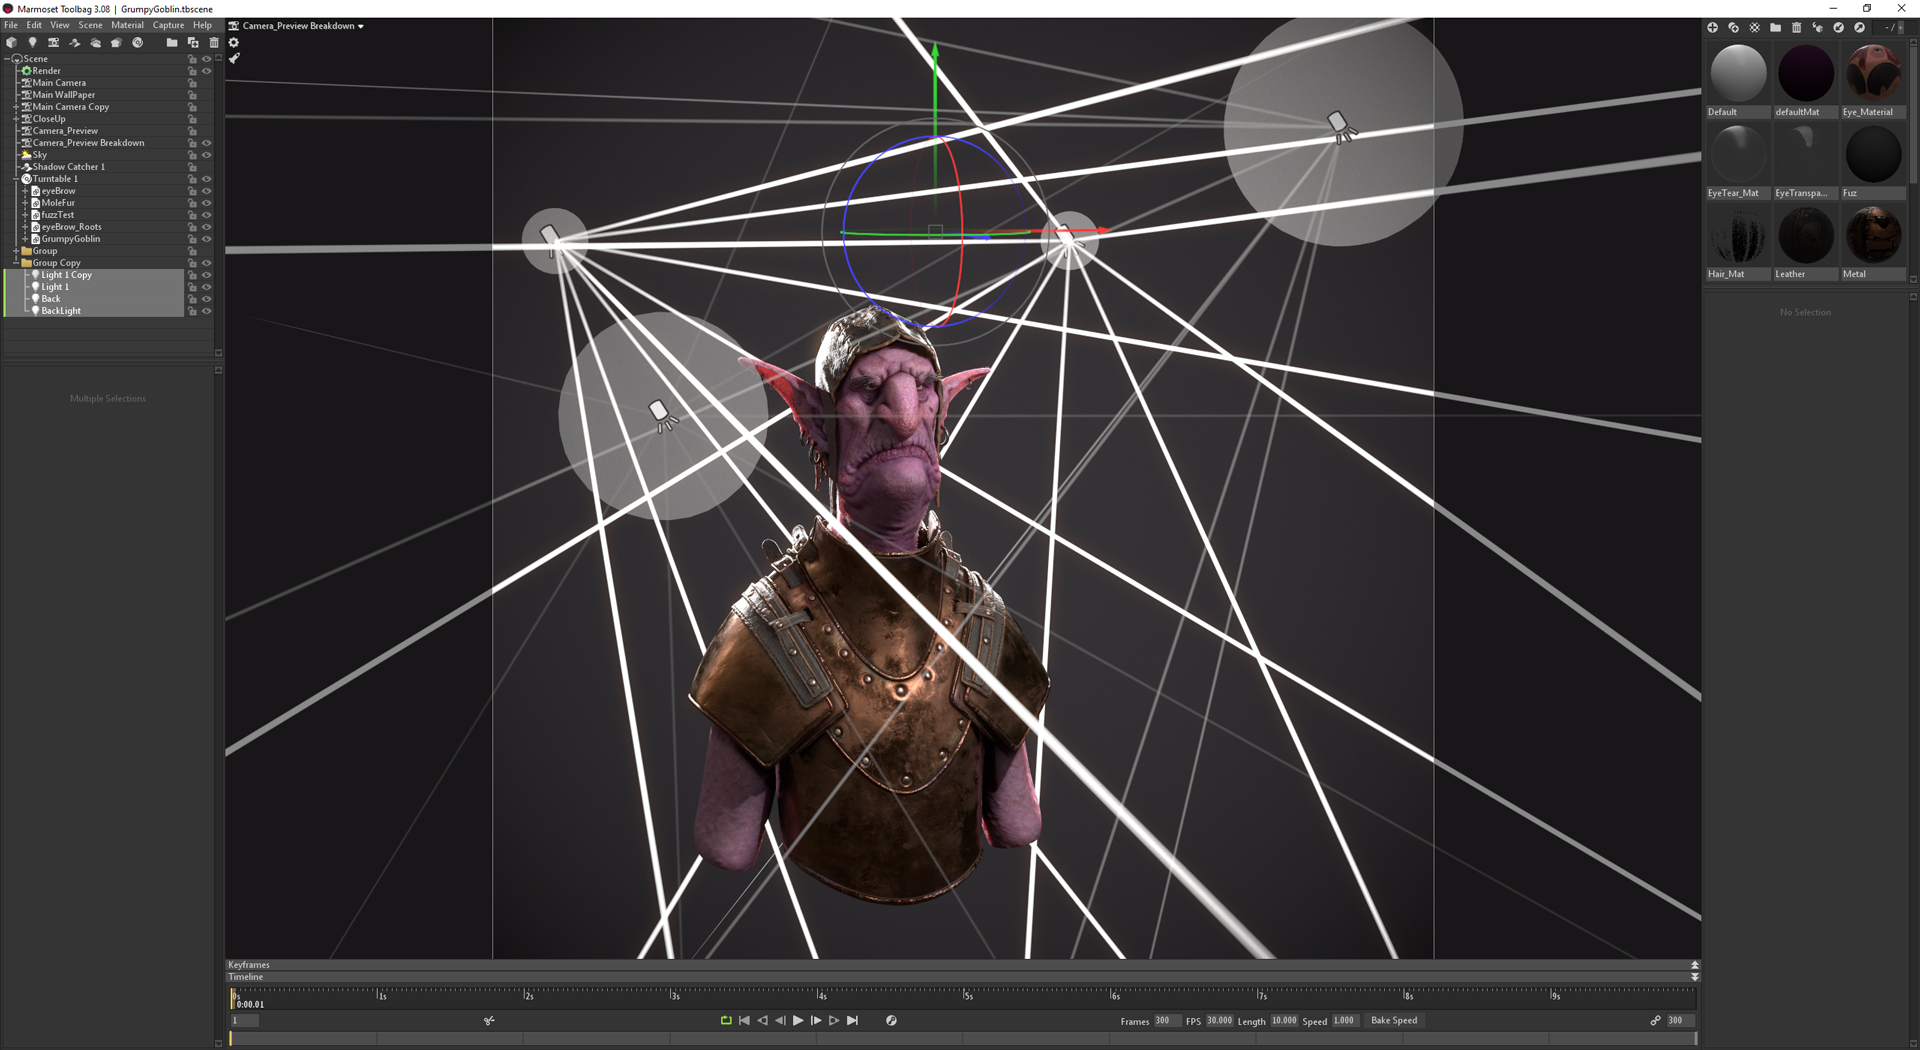This screenshot has width=1920, height=1050.
Task: Open the File menu
Action: click(x=11, y=25)
